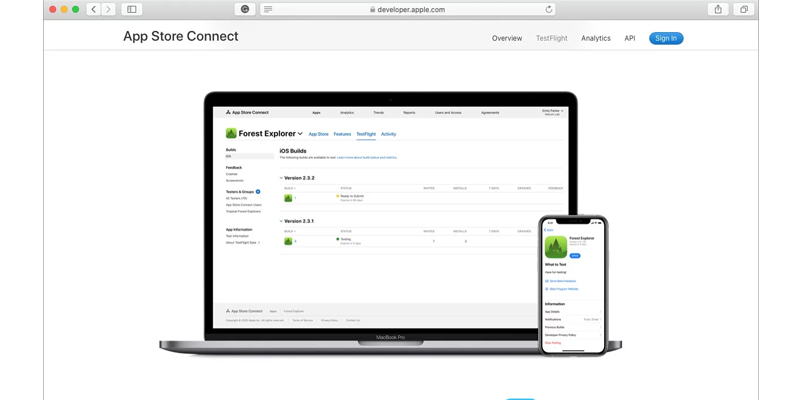Go back using the Safari back arrow
The image size is (799, 400).
[93, 9]
